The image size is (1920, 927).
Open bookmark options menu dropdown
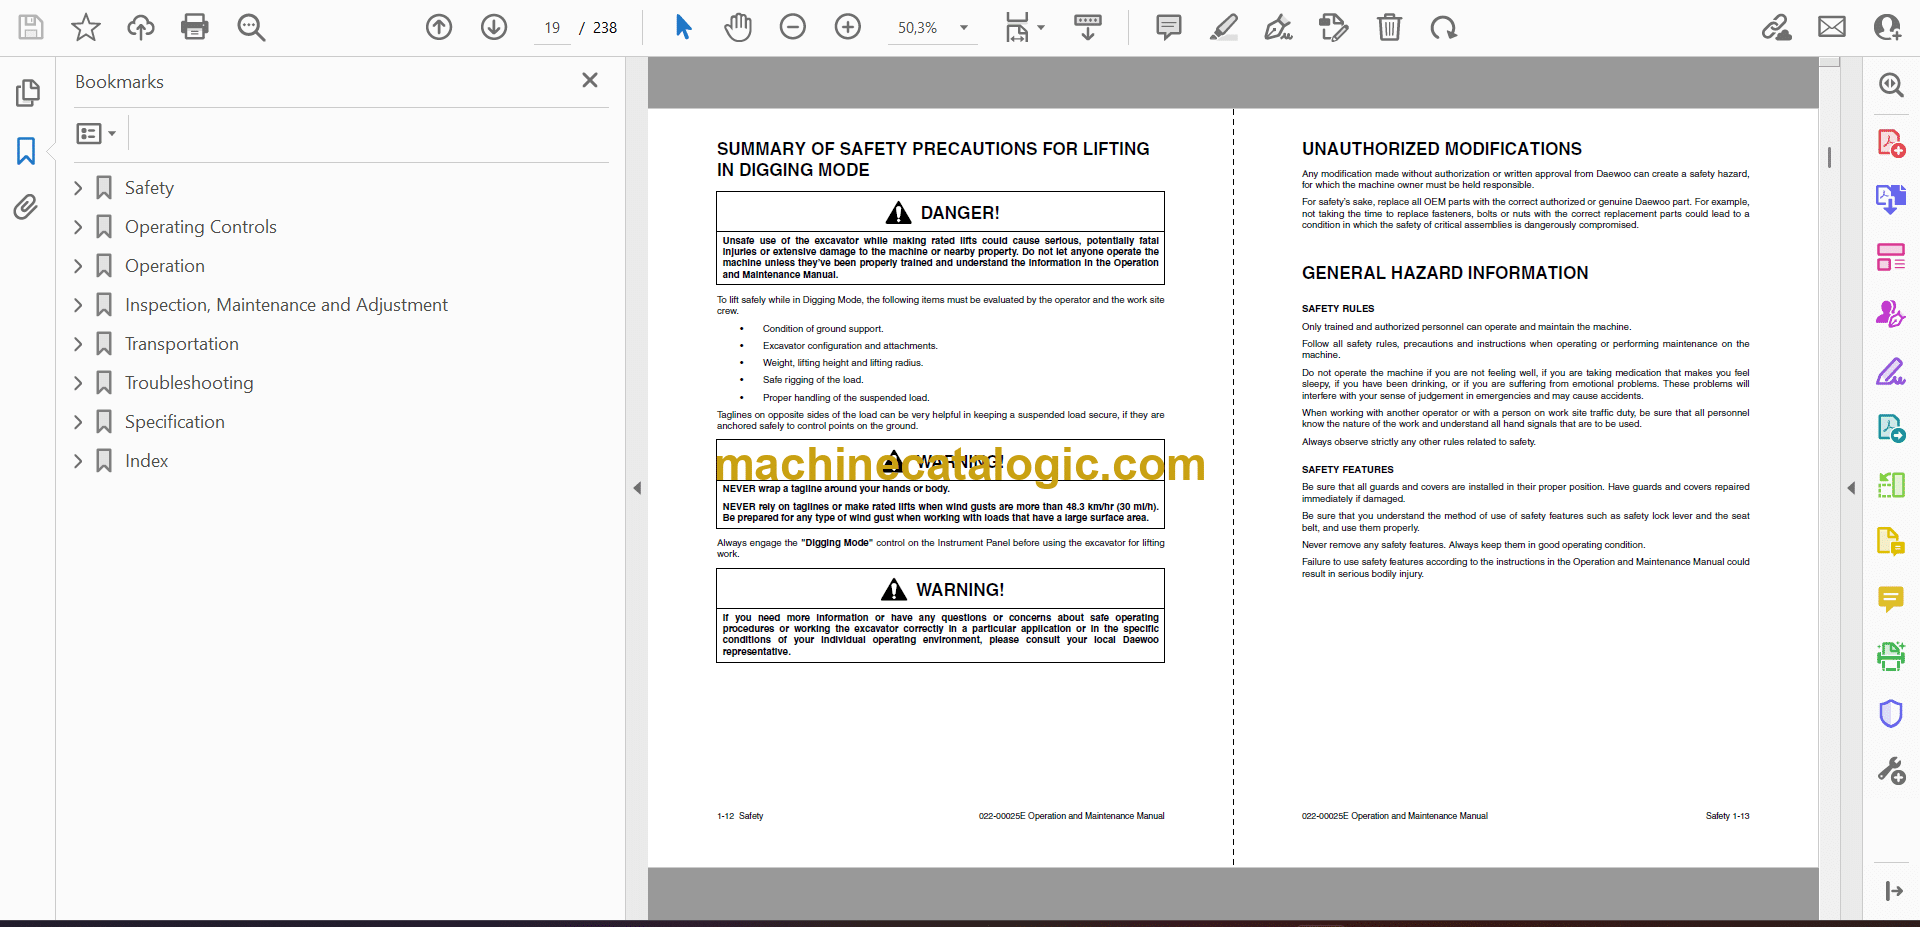point(96,133)
